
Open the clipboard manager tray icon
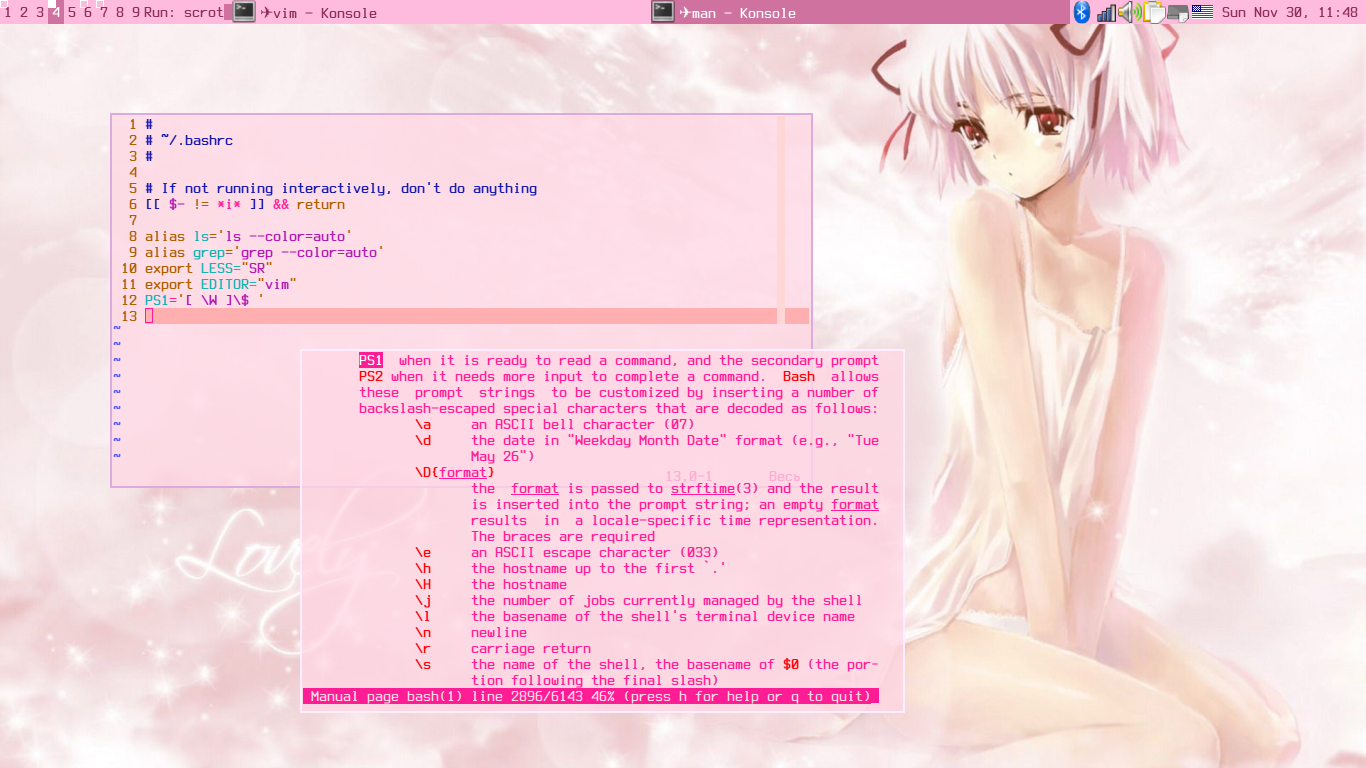[x=1154, y=12]
